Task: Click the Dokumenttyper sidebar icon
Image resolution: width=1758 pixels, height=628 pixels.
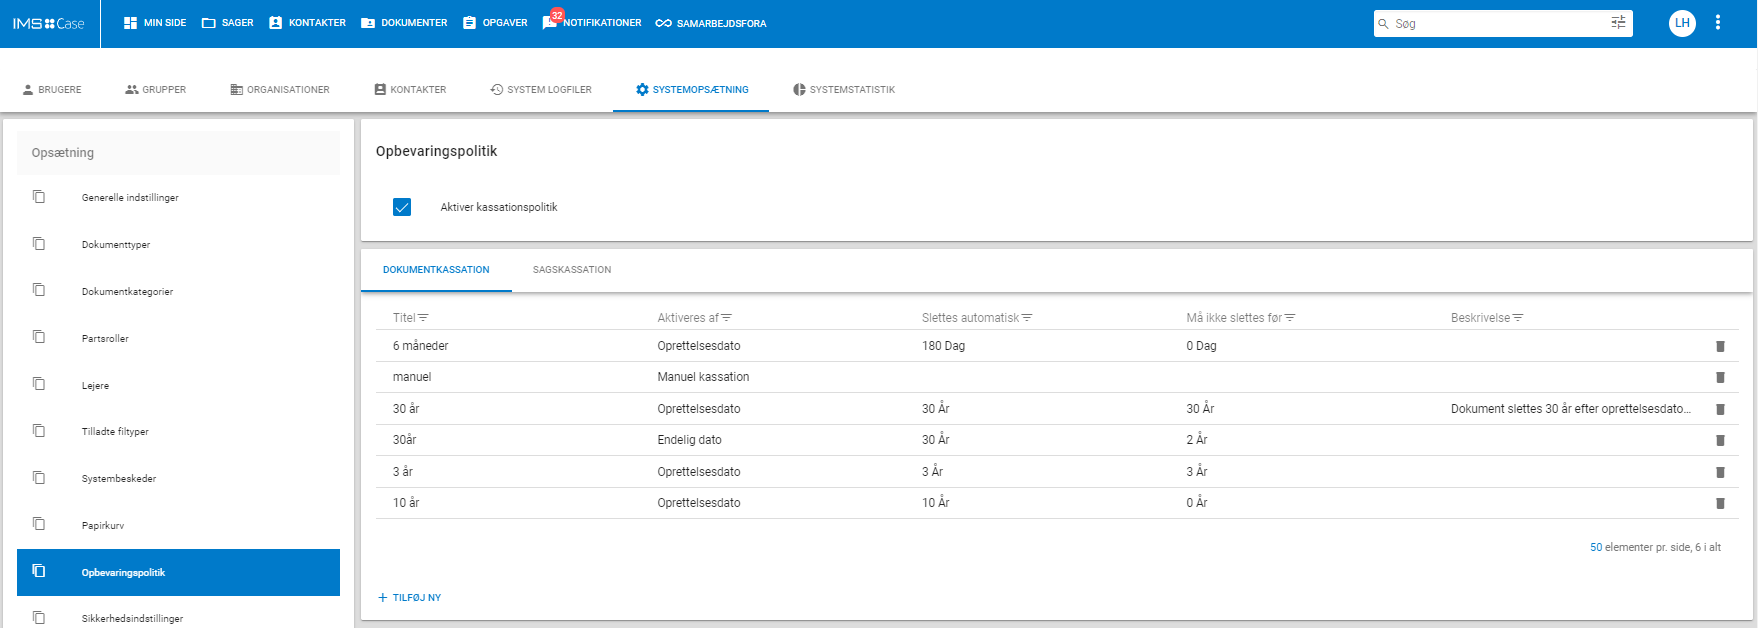Action: tap(39, 244)
